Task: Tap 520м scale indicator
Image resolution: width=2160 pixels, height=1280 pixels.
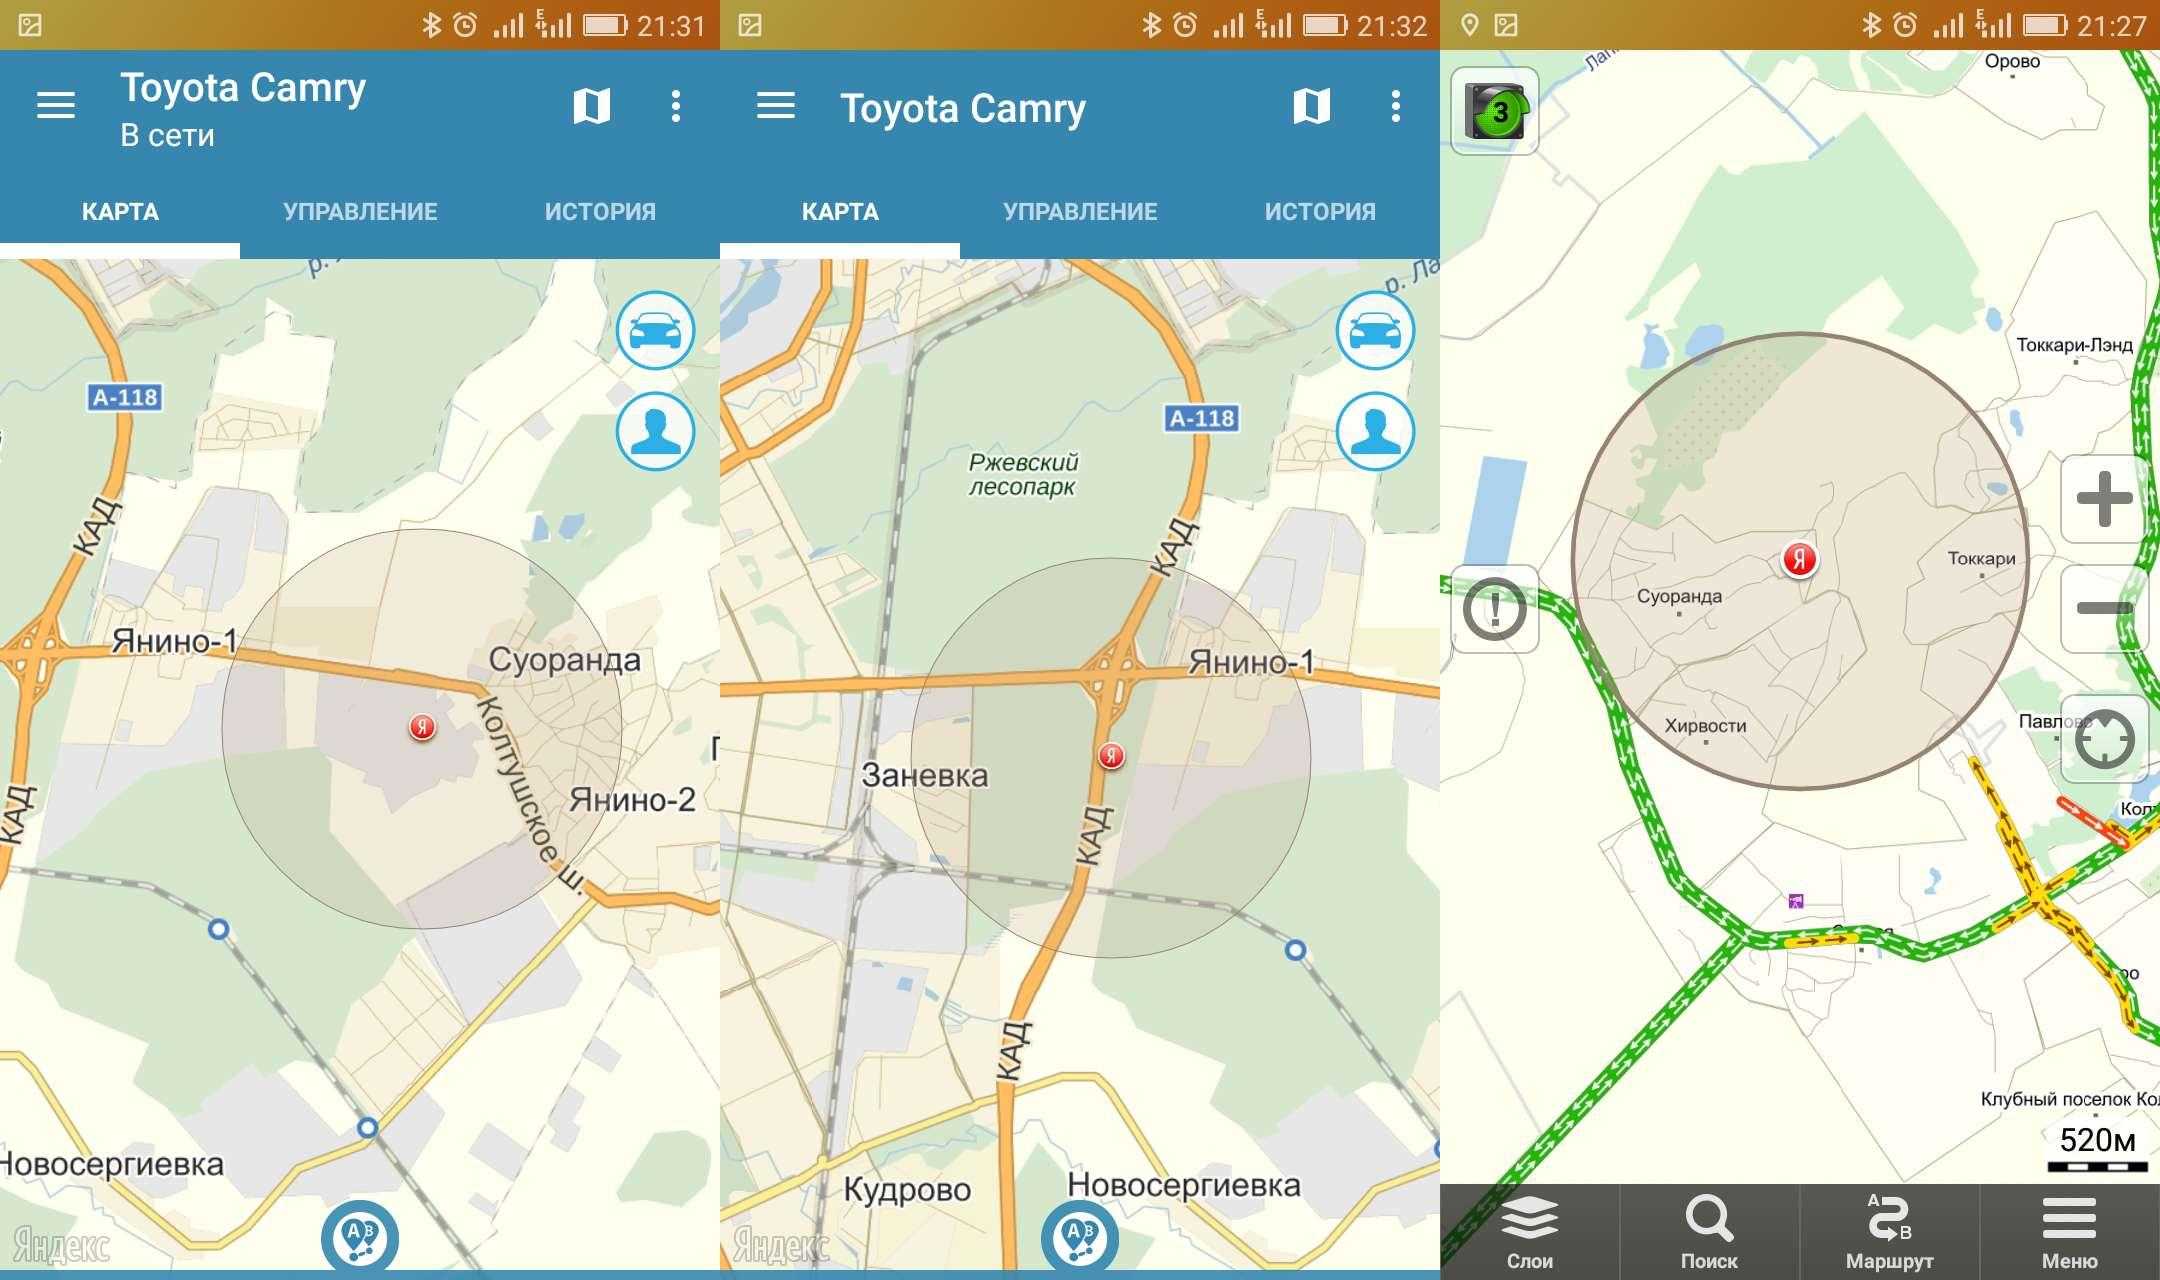Action: click(x=2097, y=1148)
